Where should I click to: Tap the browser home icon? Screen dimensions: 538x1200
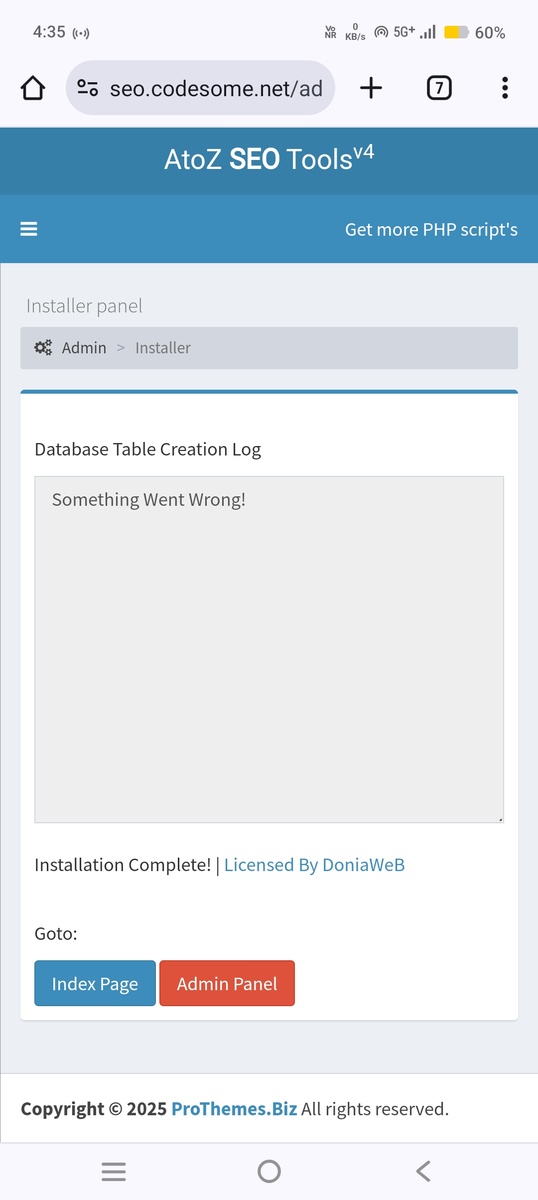coord(33,88)
